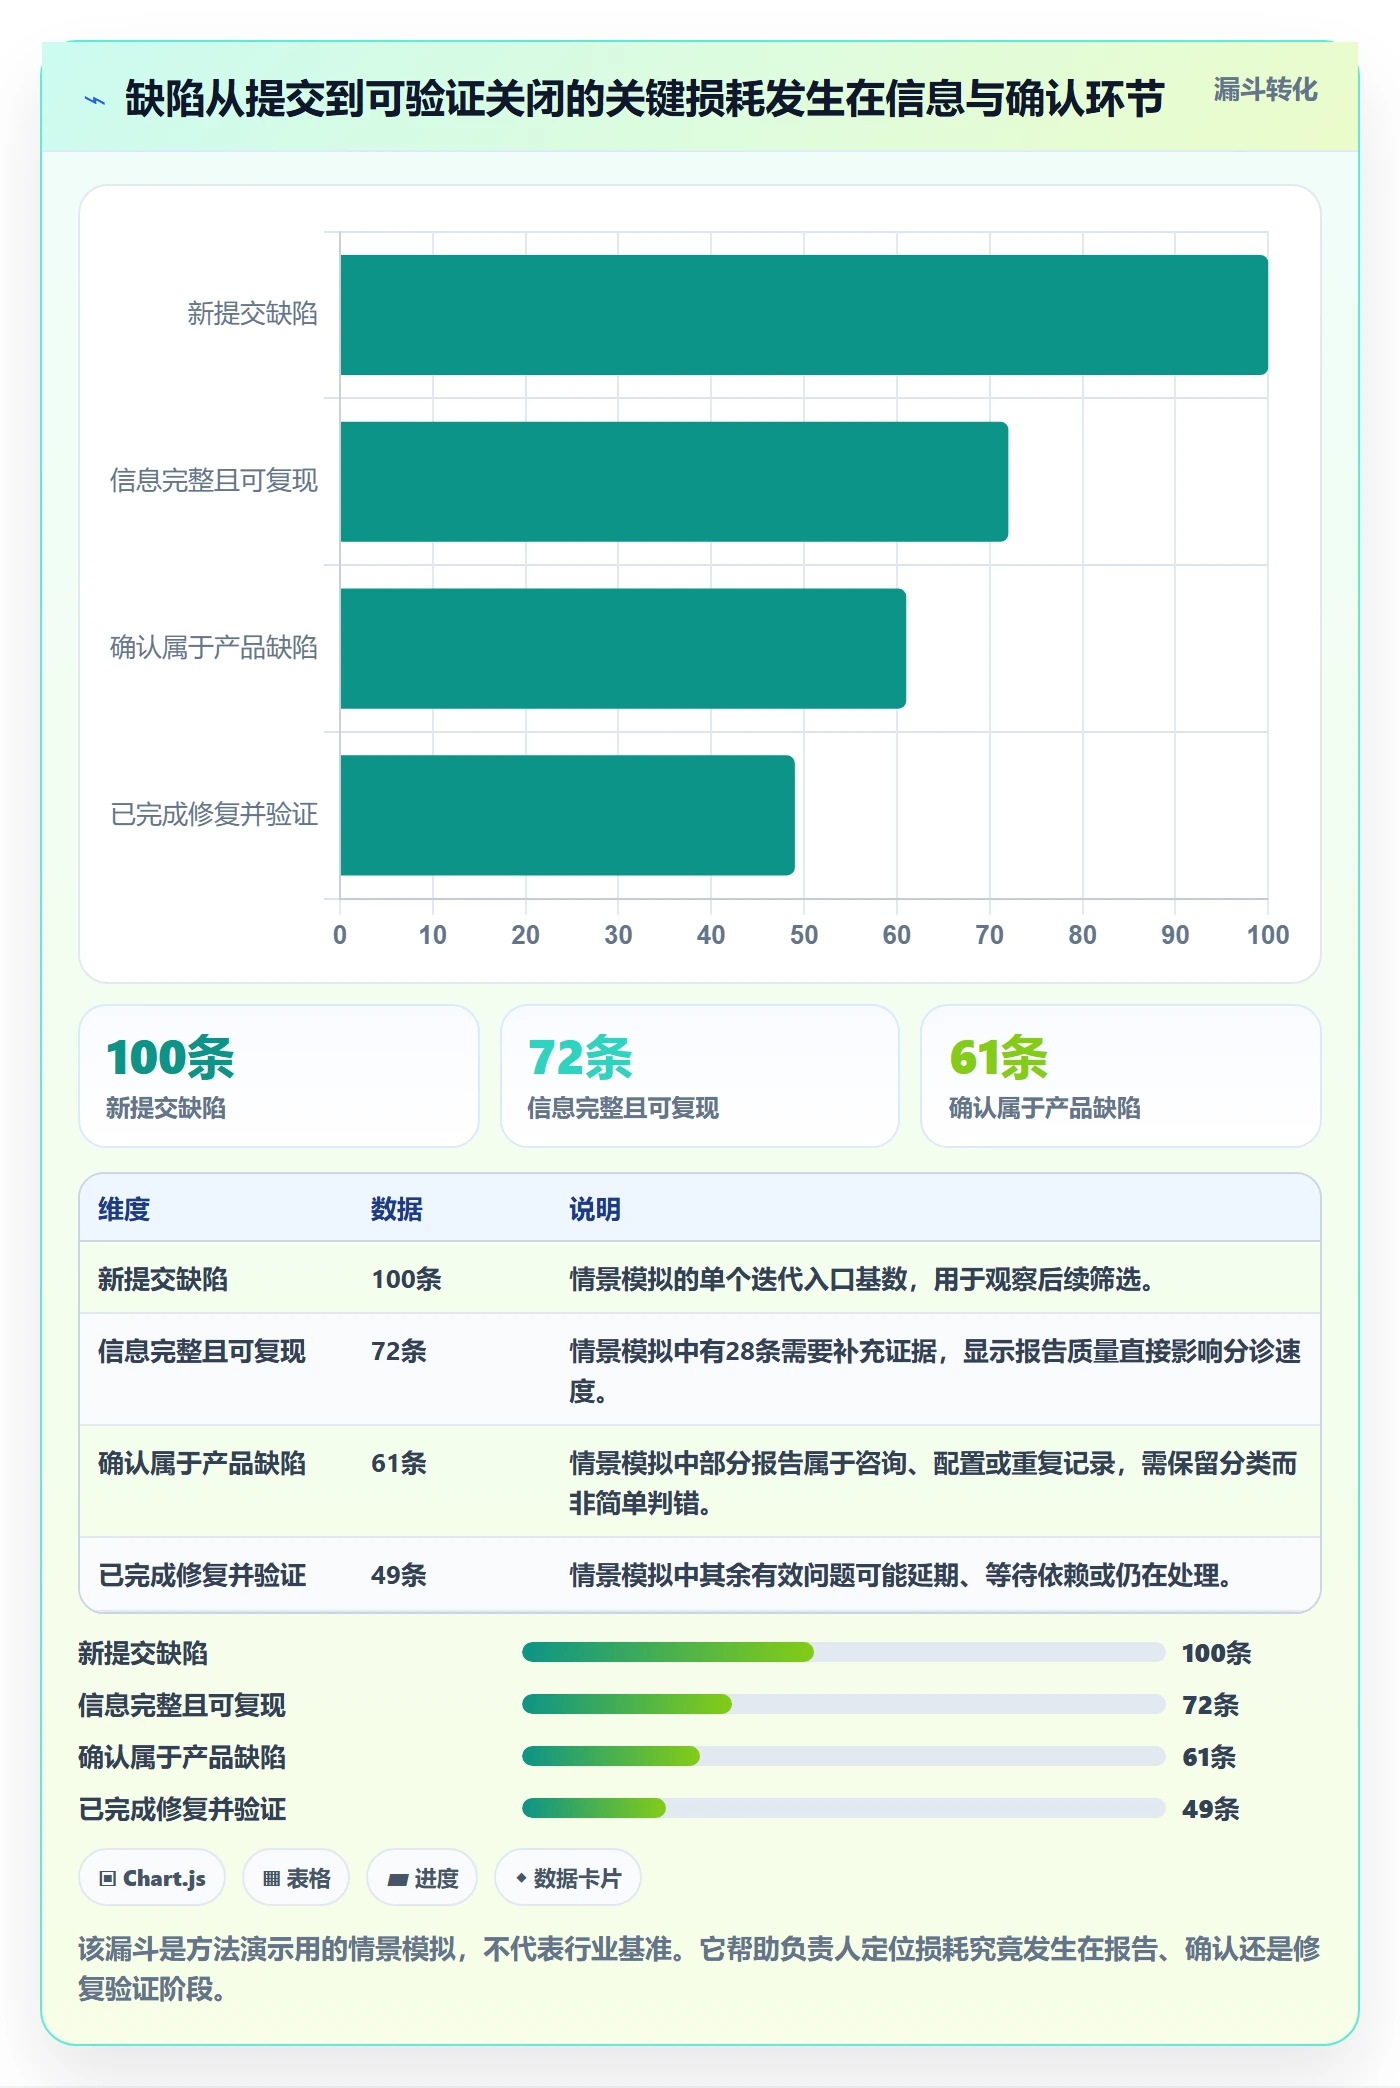Click the 新提交缺陷 chart bar

(x=804, y=315)
